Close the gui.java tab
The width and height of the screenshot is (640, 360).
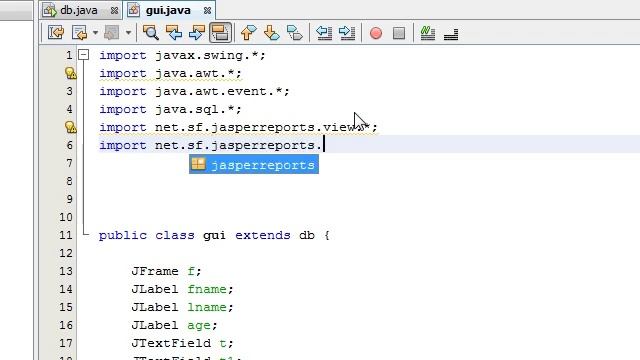click(x=207, y=11)
